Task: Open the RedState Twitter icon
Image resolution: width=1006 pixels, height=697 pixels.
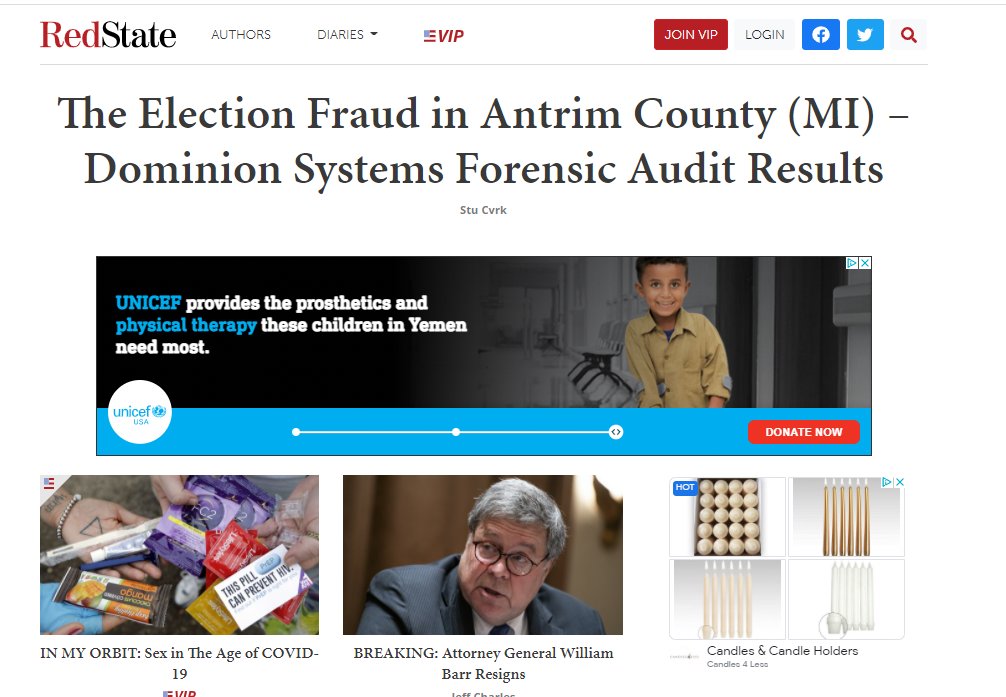Action: pyautogui.click(x=865, y=35)
